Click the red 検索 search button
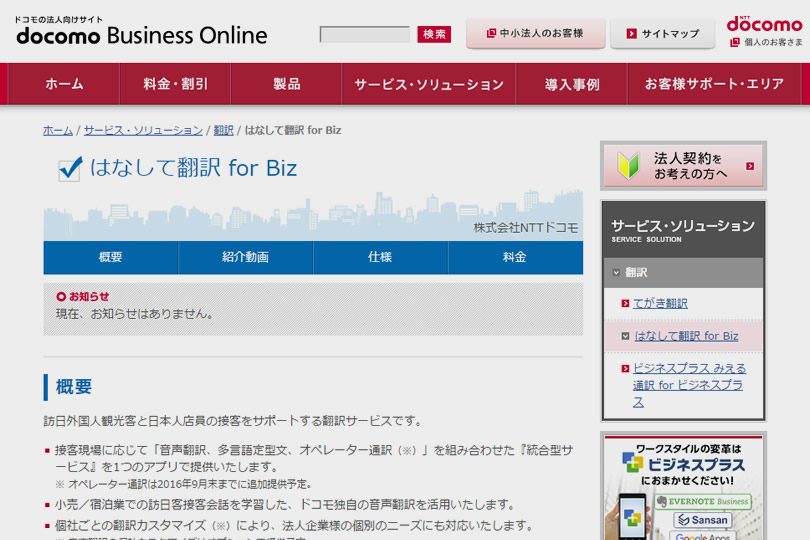810x540 pixels. (x=434, y=35)
